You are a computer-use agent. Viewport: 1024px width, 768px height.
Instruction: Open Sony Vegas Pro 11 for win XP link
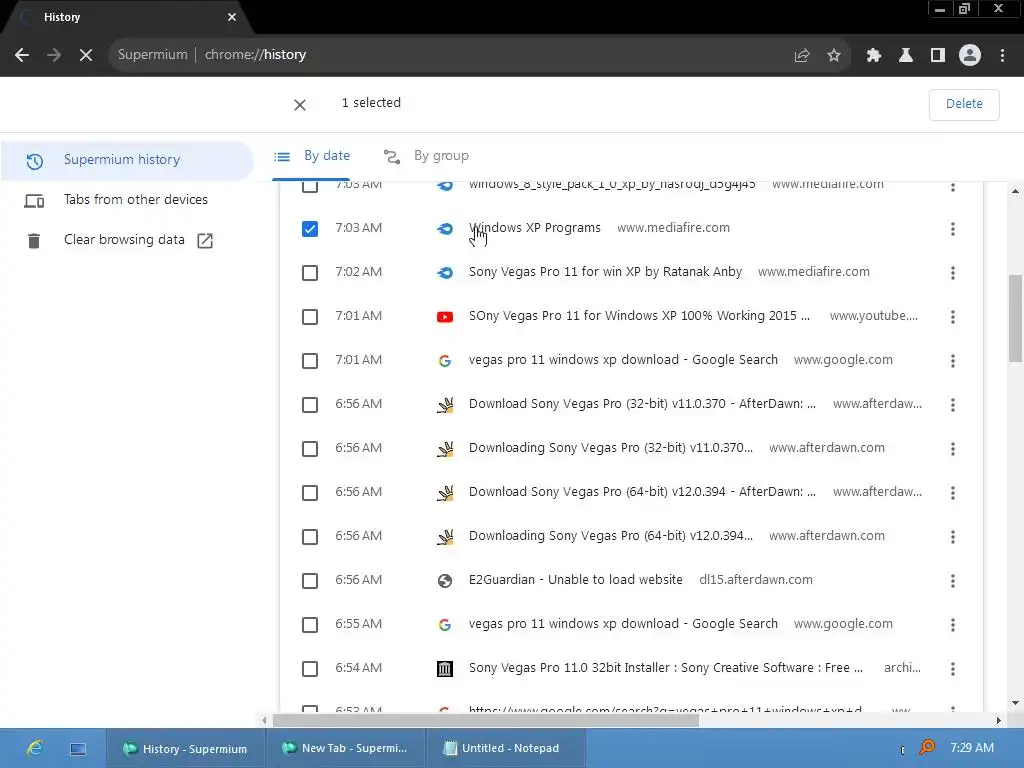(605, 272)
